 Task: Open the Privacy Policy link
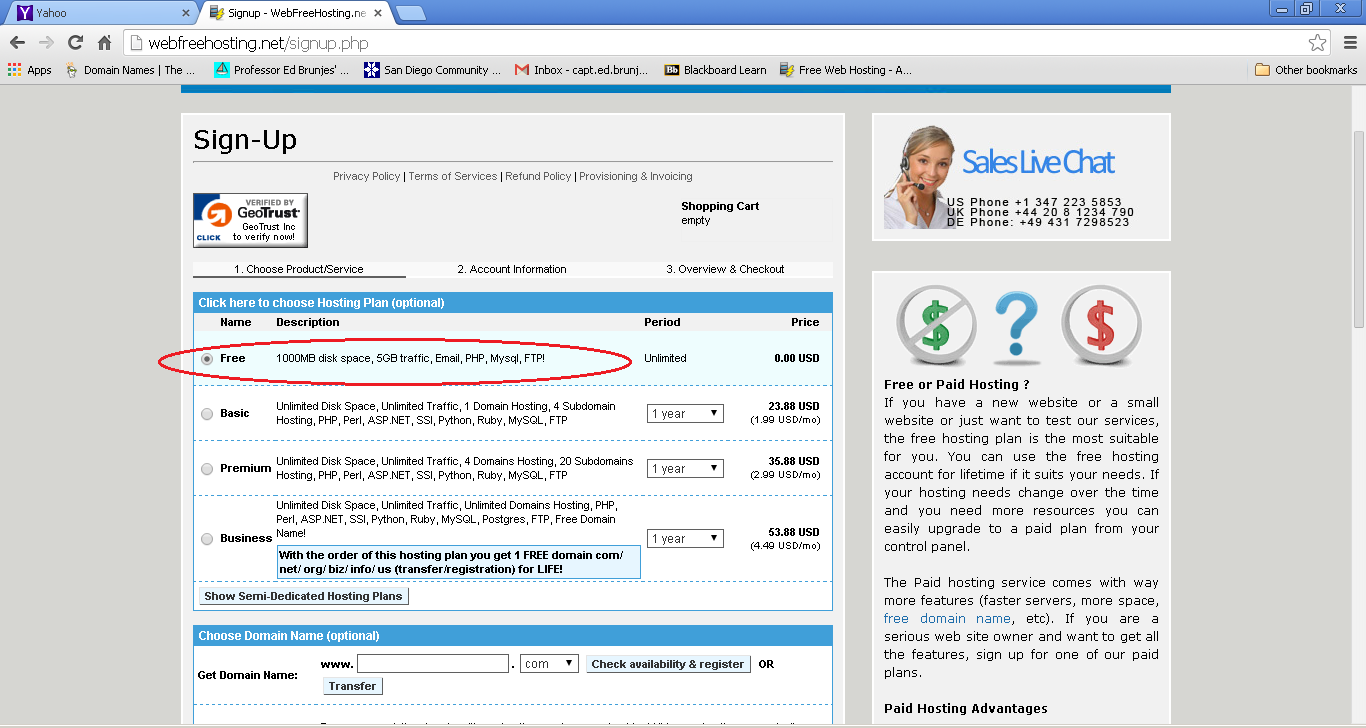[366, 176]
